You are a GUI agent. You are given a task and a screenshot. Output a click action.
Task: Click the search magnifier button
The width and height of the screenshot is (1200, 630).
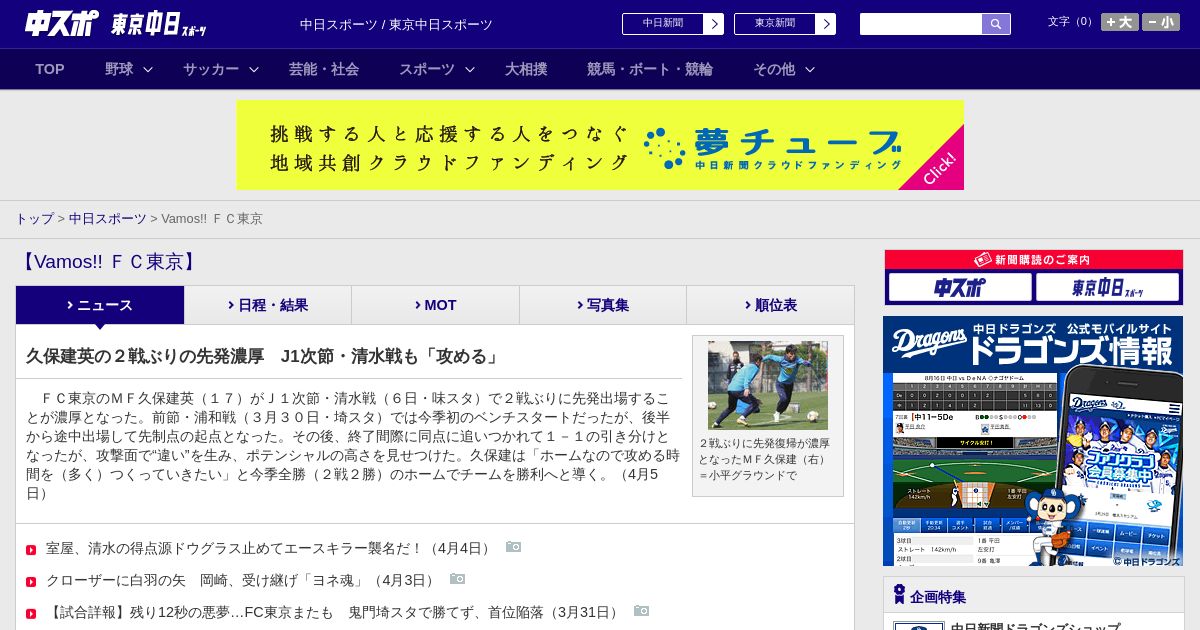point(996,24)
